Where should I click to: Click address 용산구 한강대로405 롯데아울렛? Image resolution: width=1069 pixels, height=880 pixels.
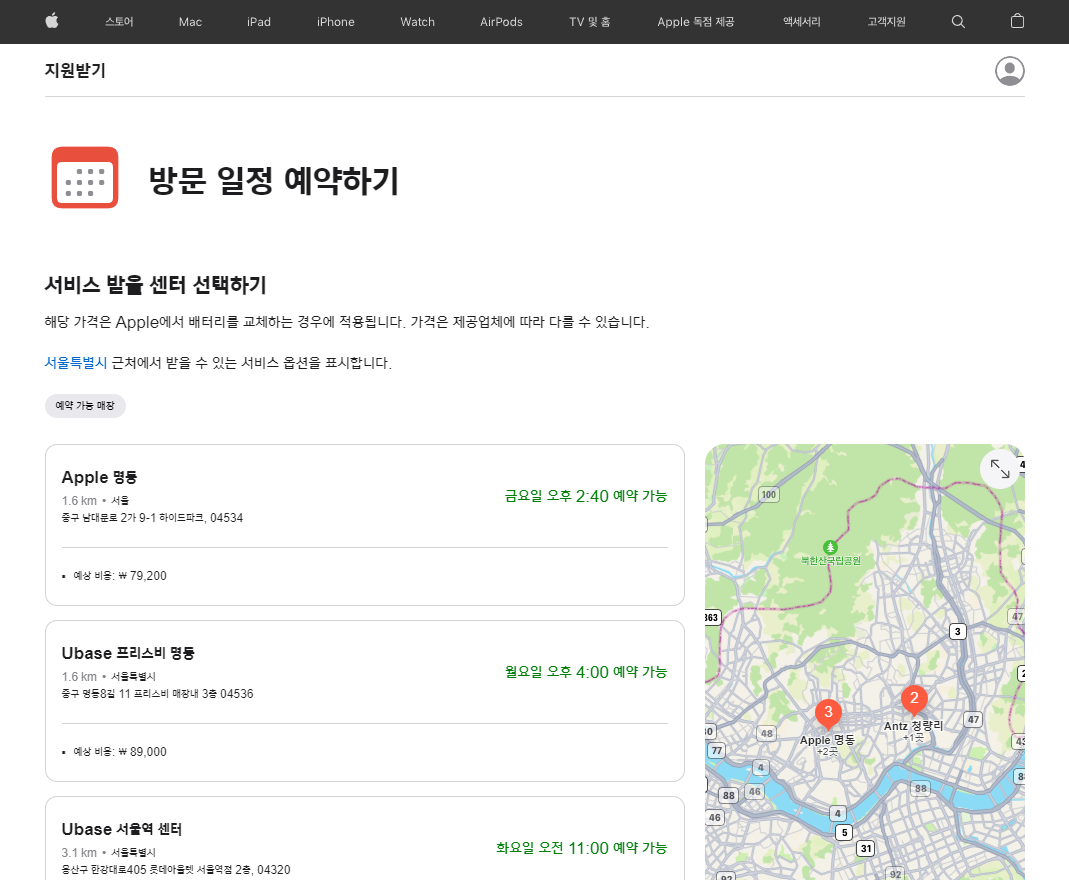(x=176, y=870)
